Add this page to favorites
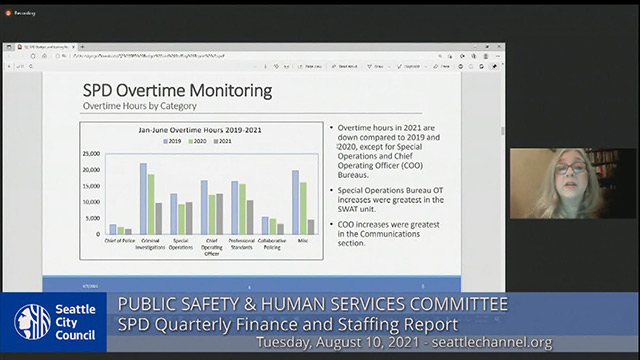Image resolution: width=640 pixels, height=360 pixels. click(450, 56)
